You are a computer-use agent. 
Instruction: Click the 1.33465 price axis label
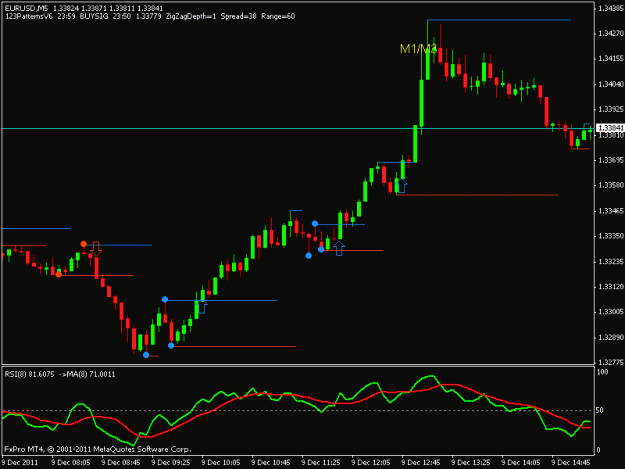[611, 211]
